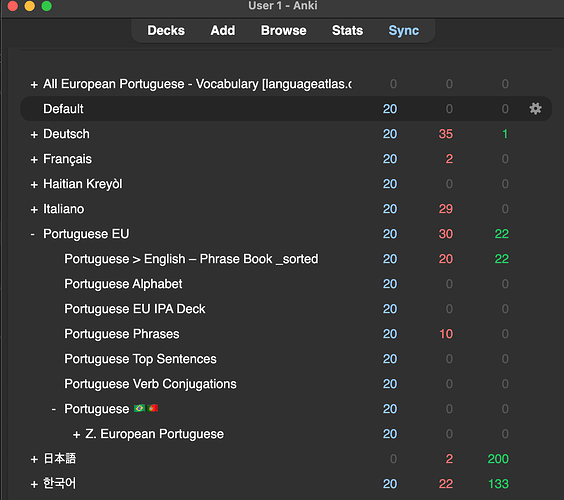Click the window title User 1 - Anki
This screenshot has width=564, height=500.
283,6
